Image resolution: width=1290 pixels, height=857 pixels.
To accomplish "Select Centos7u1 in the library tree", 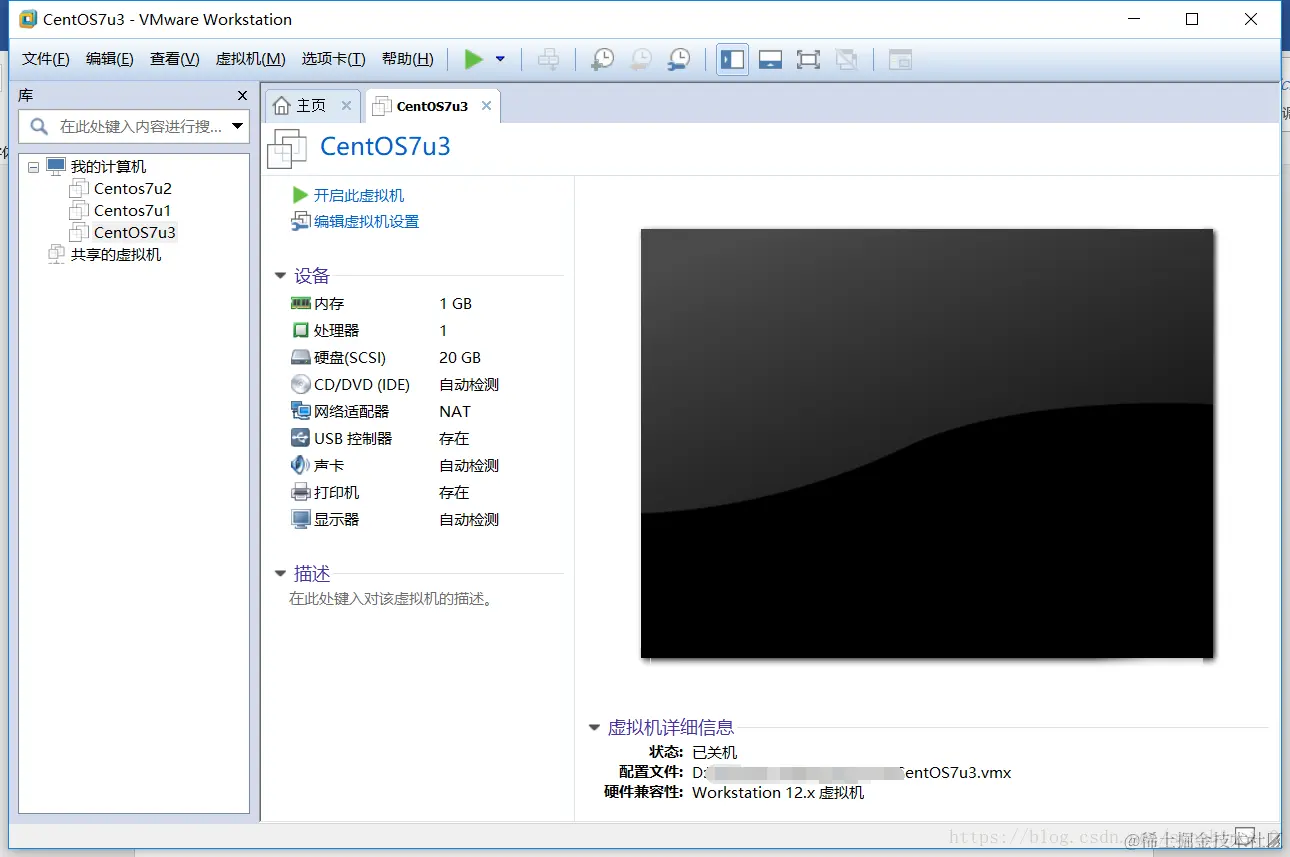I will [131, 210].
